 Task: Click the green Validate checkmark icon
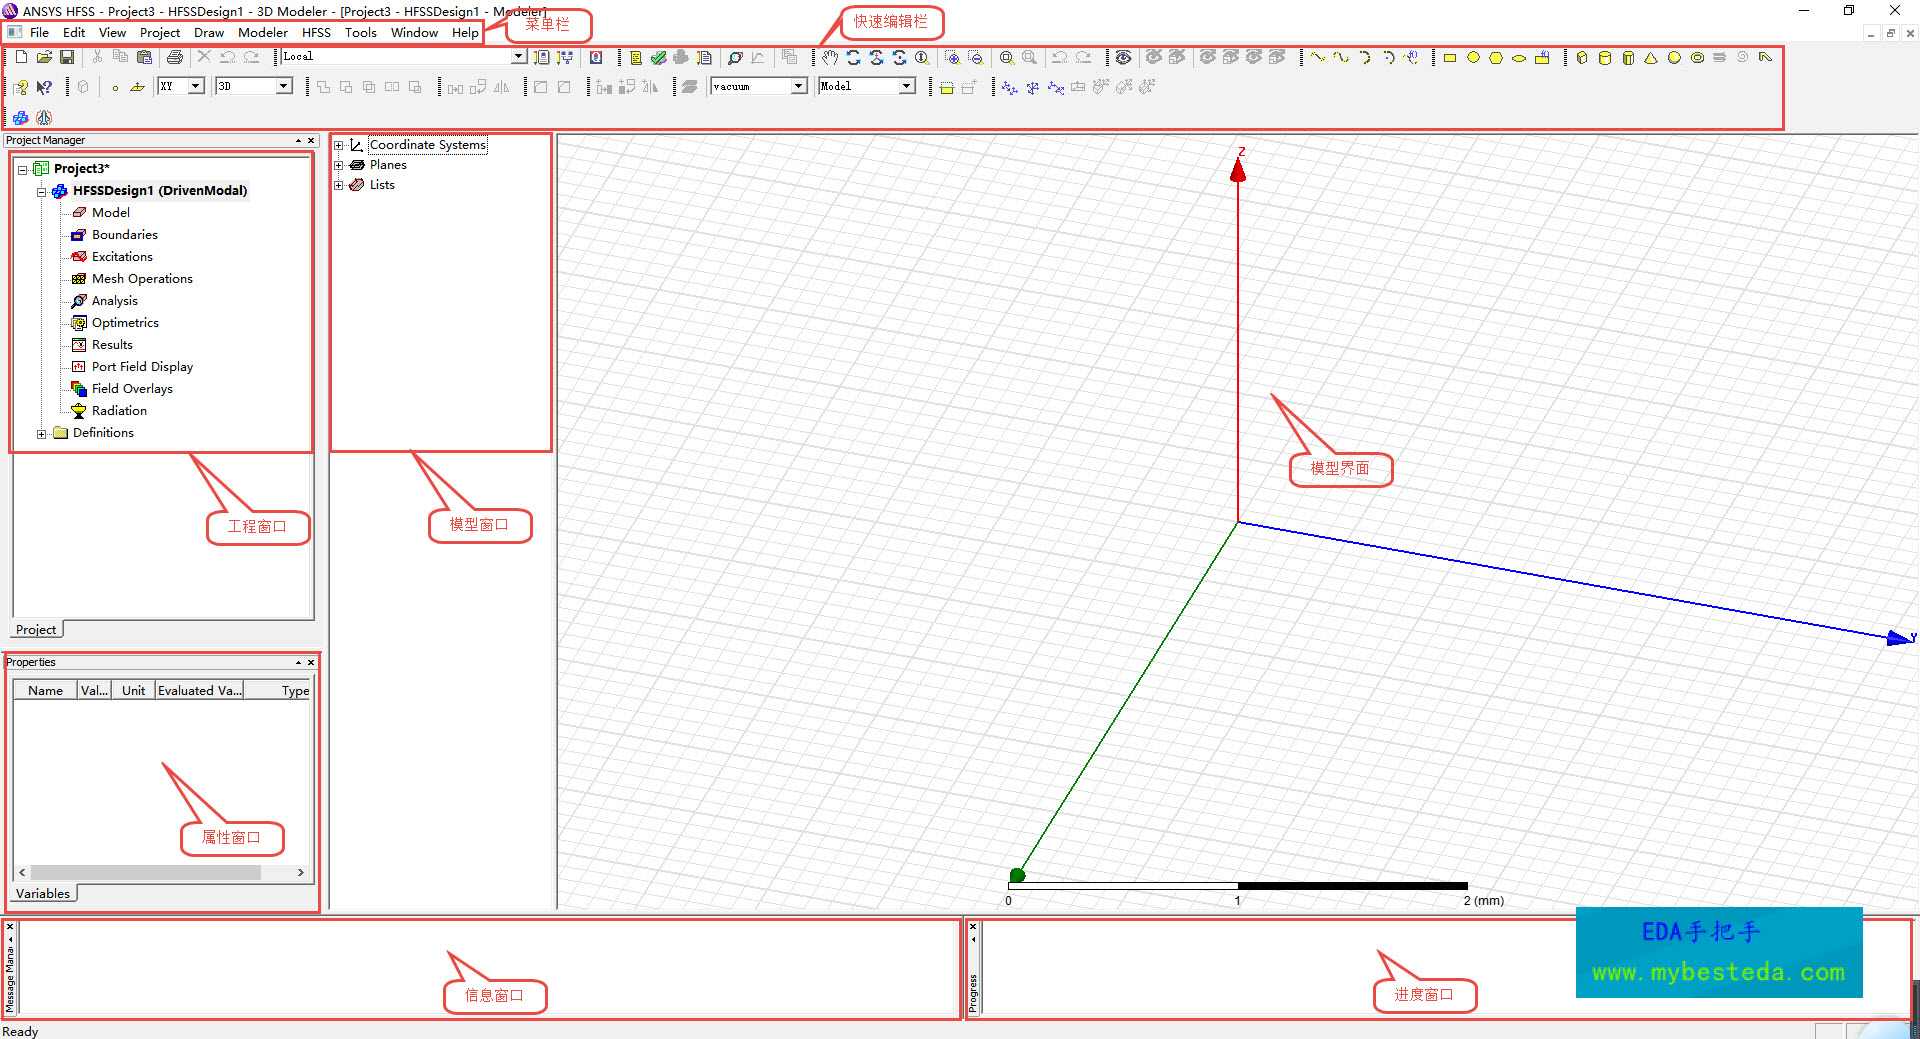tap(658, 58)
